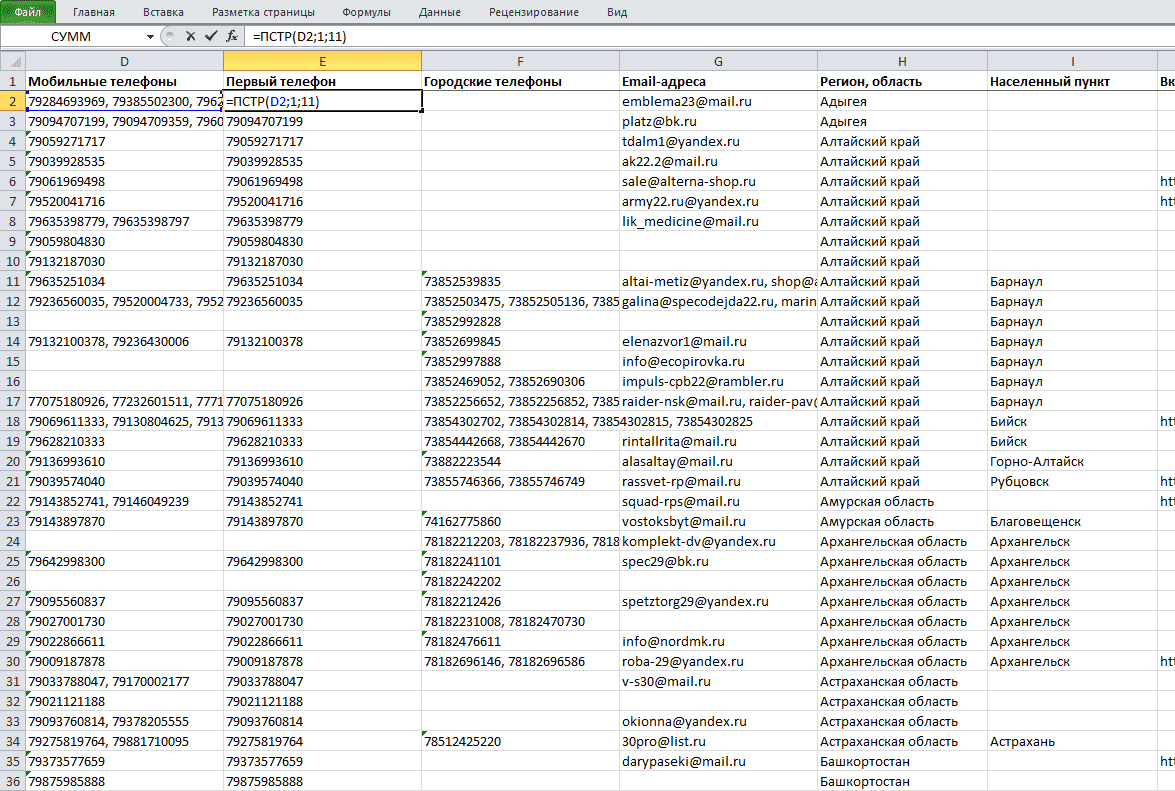Open the Данные ribbon tab
Screen dimensions: 1175x791
pos(440,12)
